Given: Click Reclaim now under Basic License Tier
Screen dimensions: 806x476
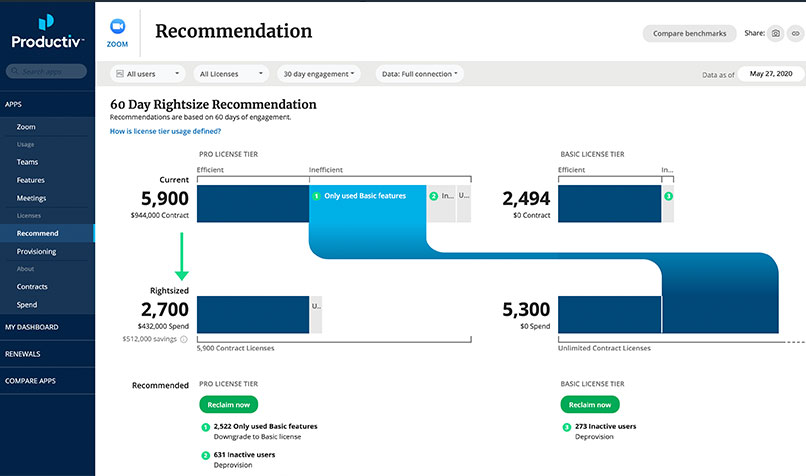Looking at the screenshot, I should 590,405.
